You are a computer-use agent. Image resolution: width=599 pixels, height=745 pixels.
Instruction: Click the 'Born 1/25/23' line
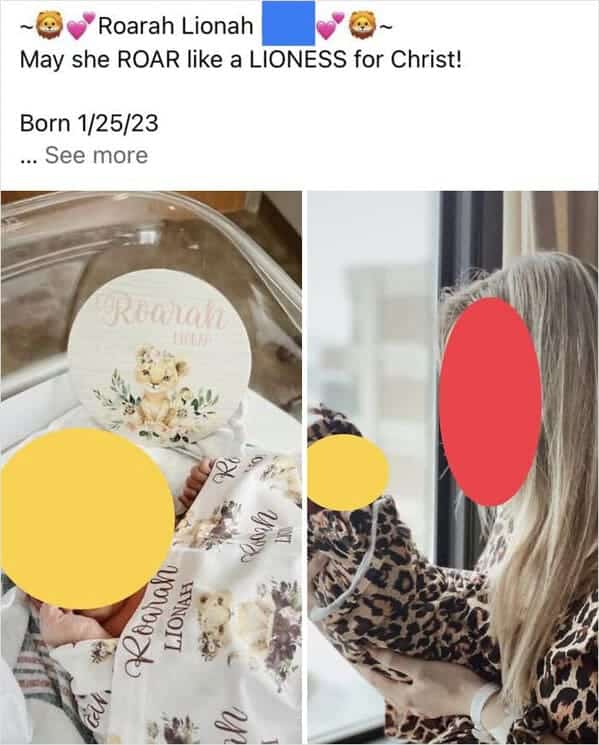[x=89, y=124]
